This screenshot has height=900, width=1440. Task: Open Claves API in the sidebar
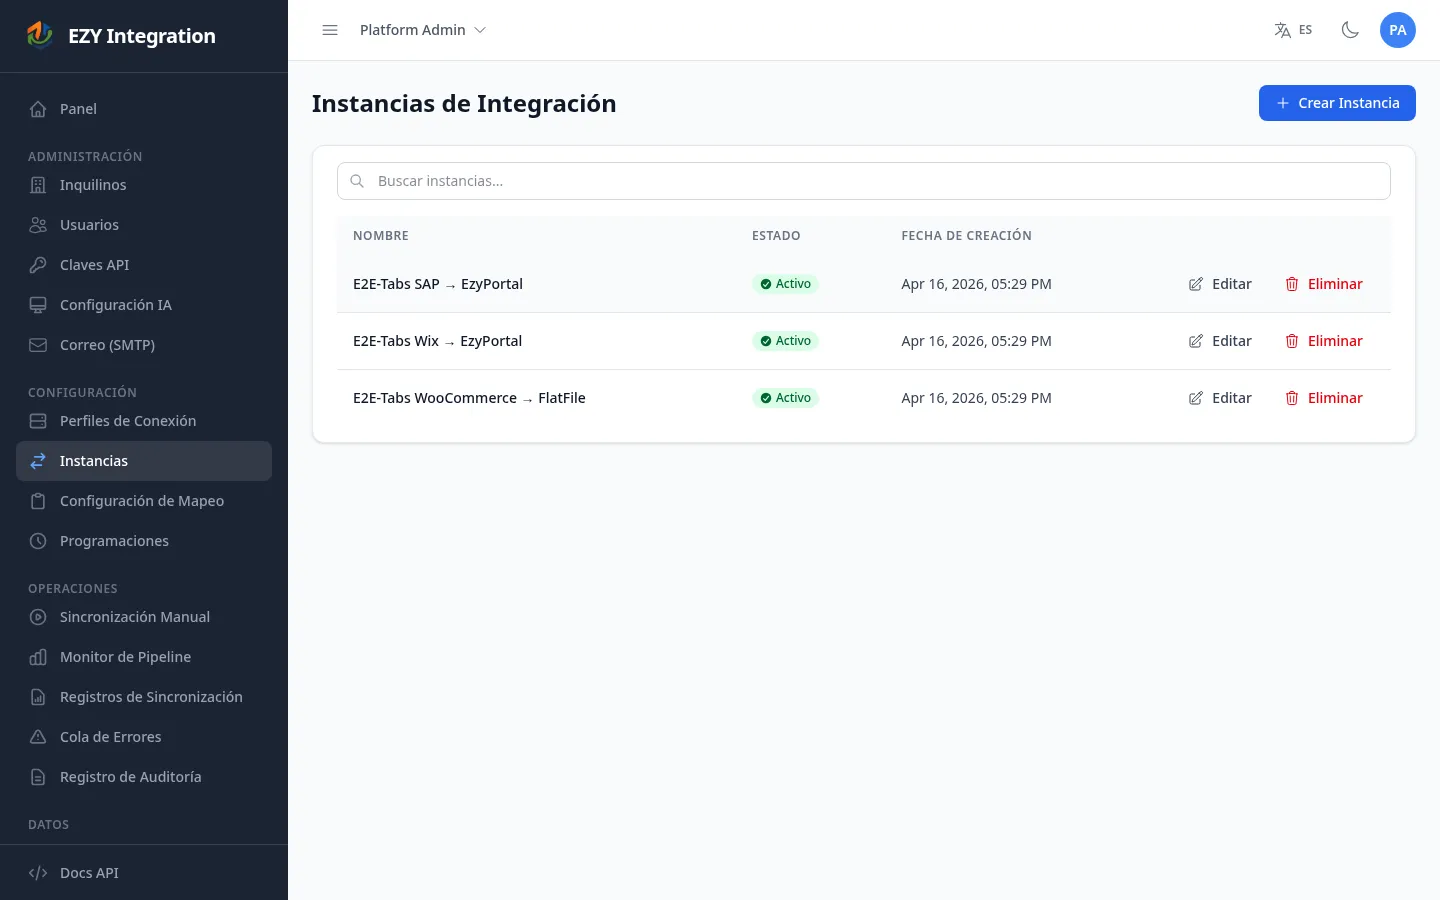coord(144,265)
